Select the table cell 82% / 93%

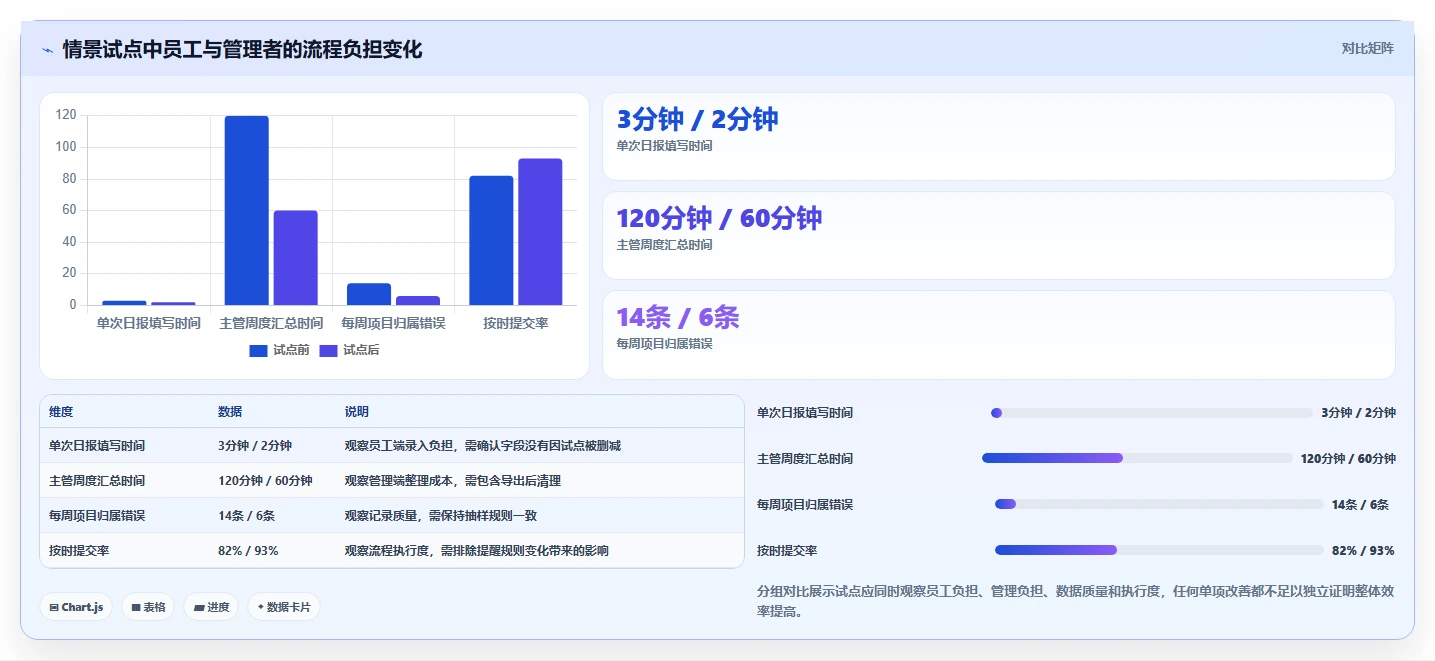point(248,551)
